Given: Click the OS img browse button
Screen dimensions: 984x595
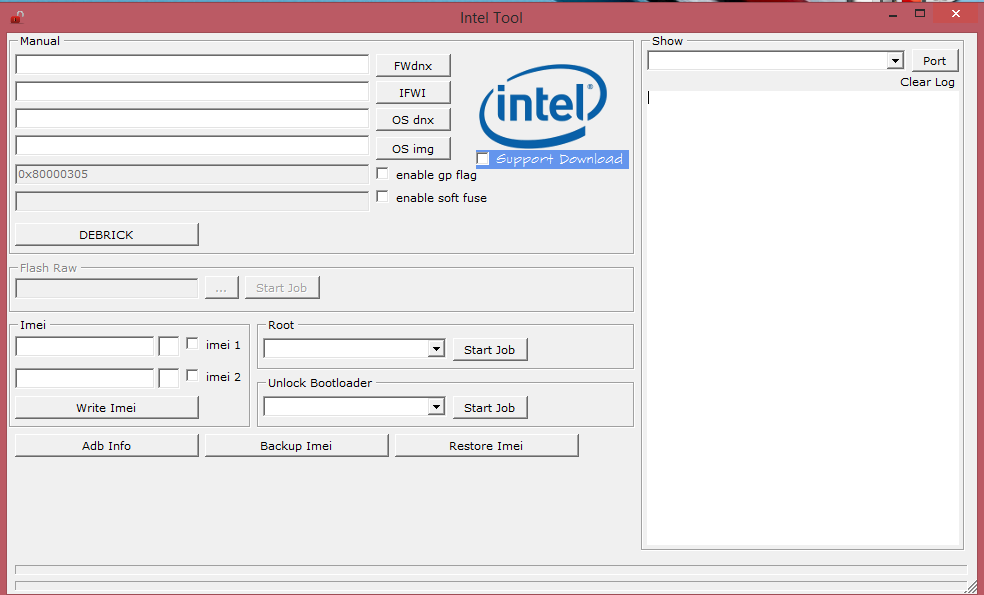Looking at the screenshot, I should pyautogui.click(x=413, y=149).
